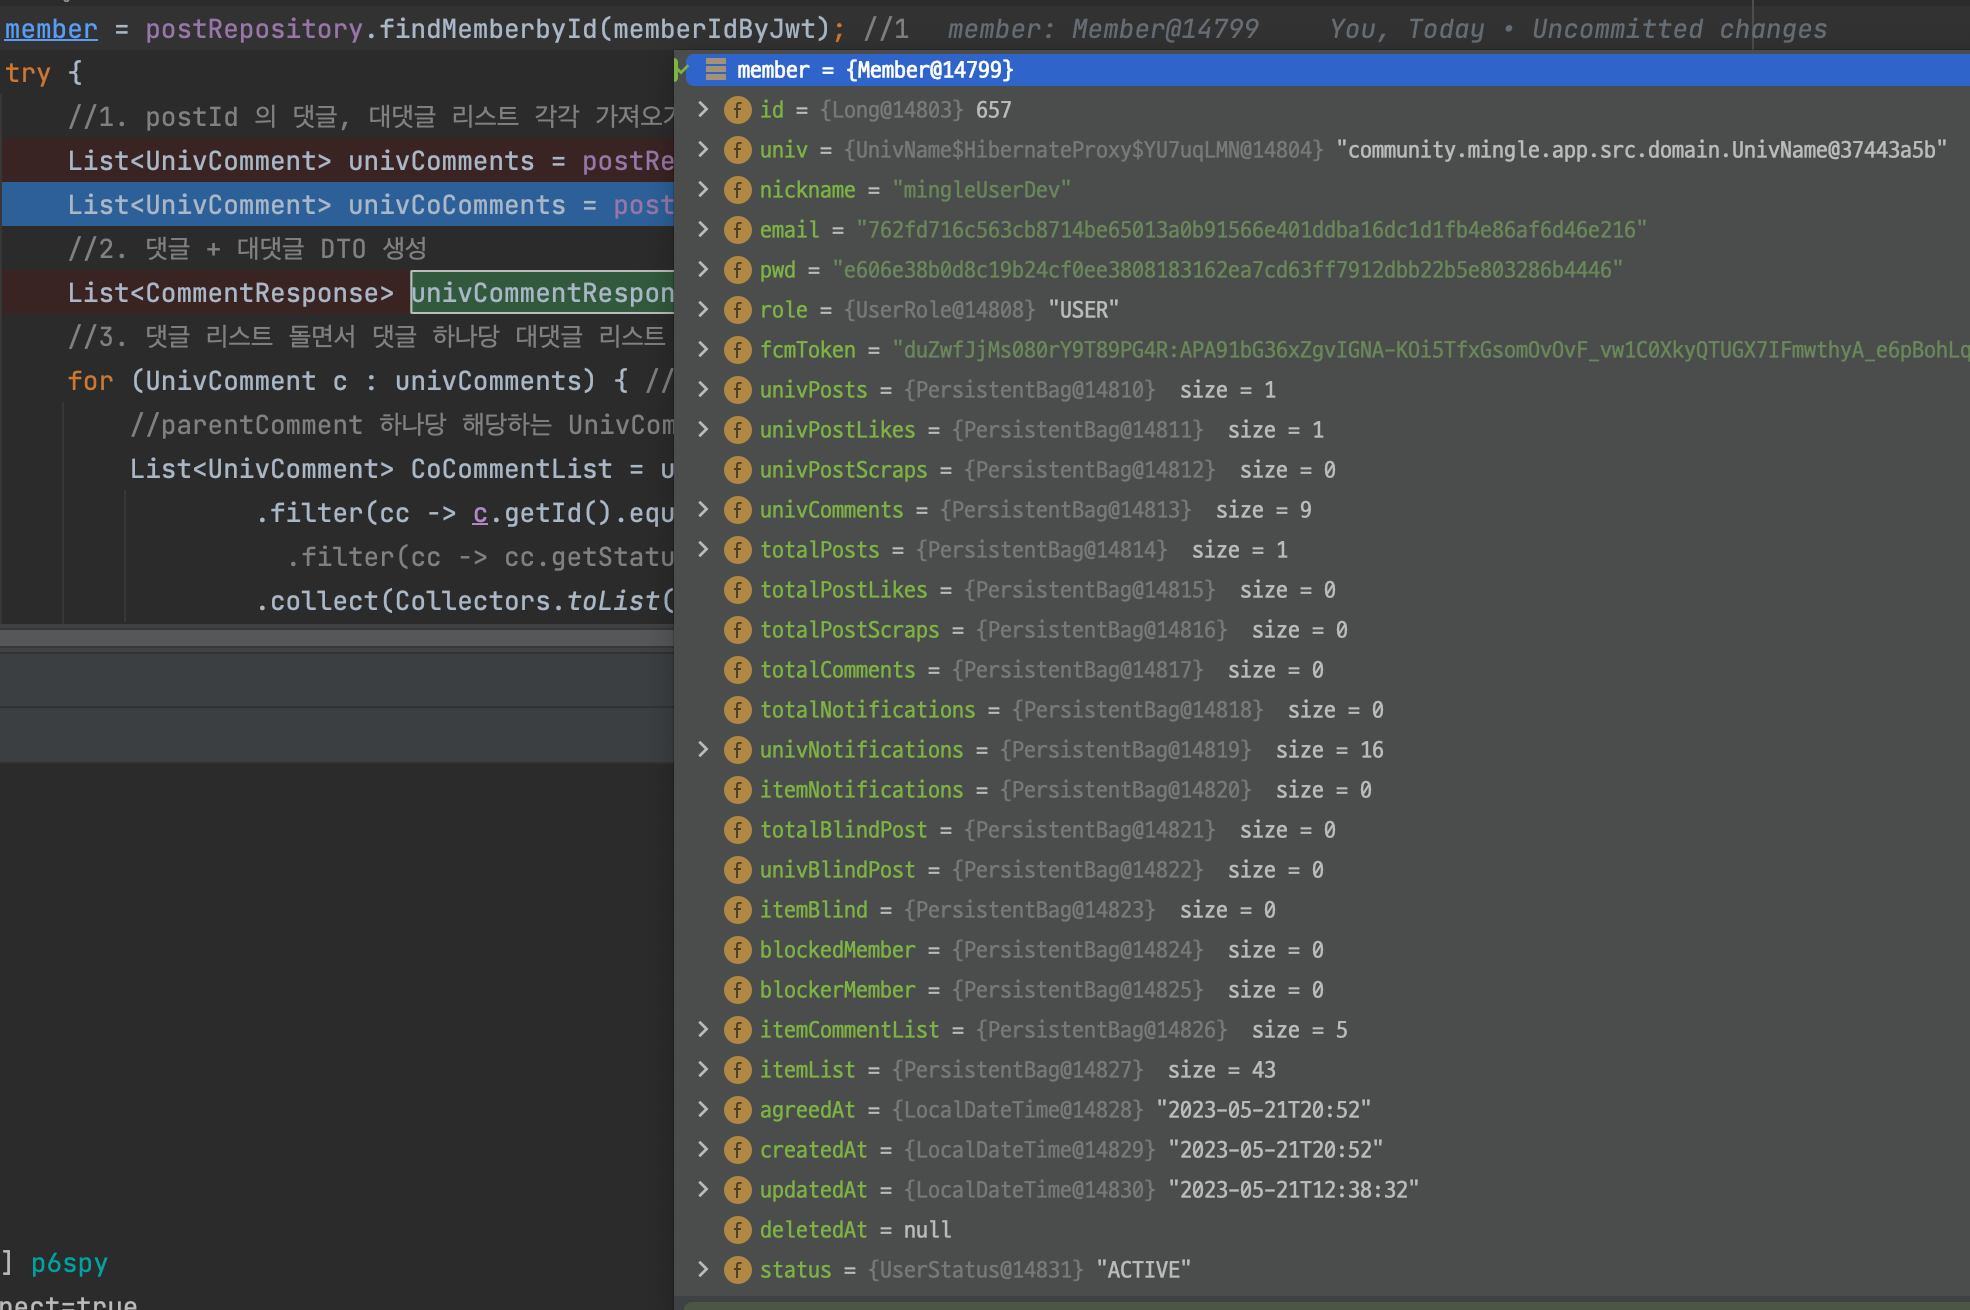Viewport: 1970px width, 1310px height.
Task: Expand the univ field node
Action: [x=703, y=149]
